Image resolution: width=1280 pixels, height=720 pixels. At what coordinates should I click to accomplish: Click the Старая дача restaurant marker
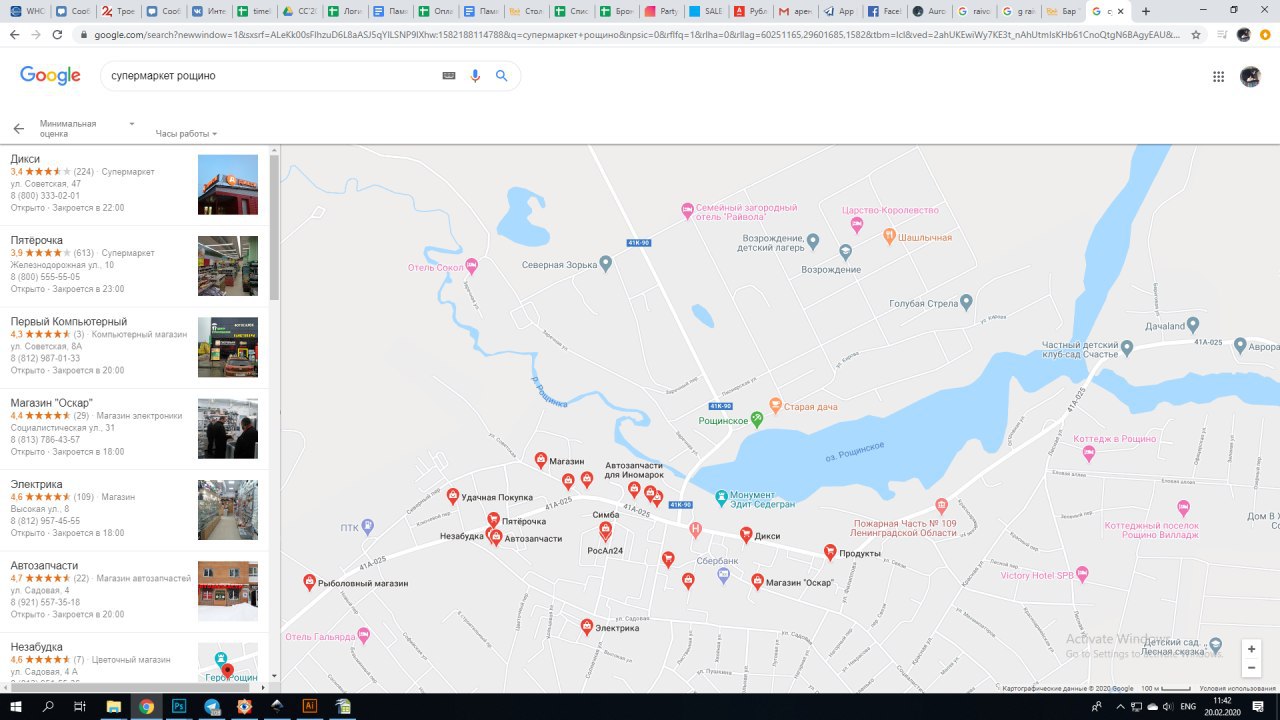(x=774, y=407)
